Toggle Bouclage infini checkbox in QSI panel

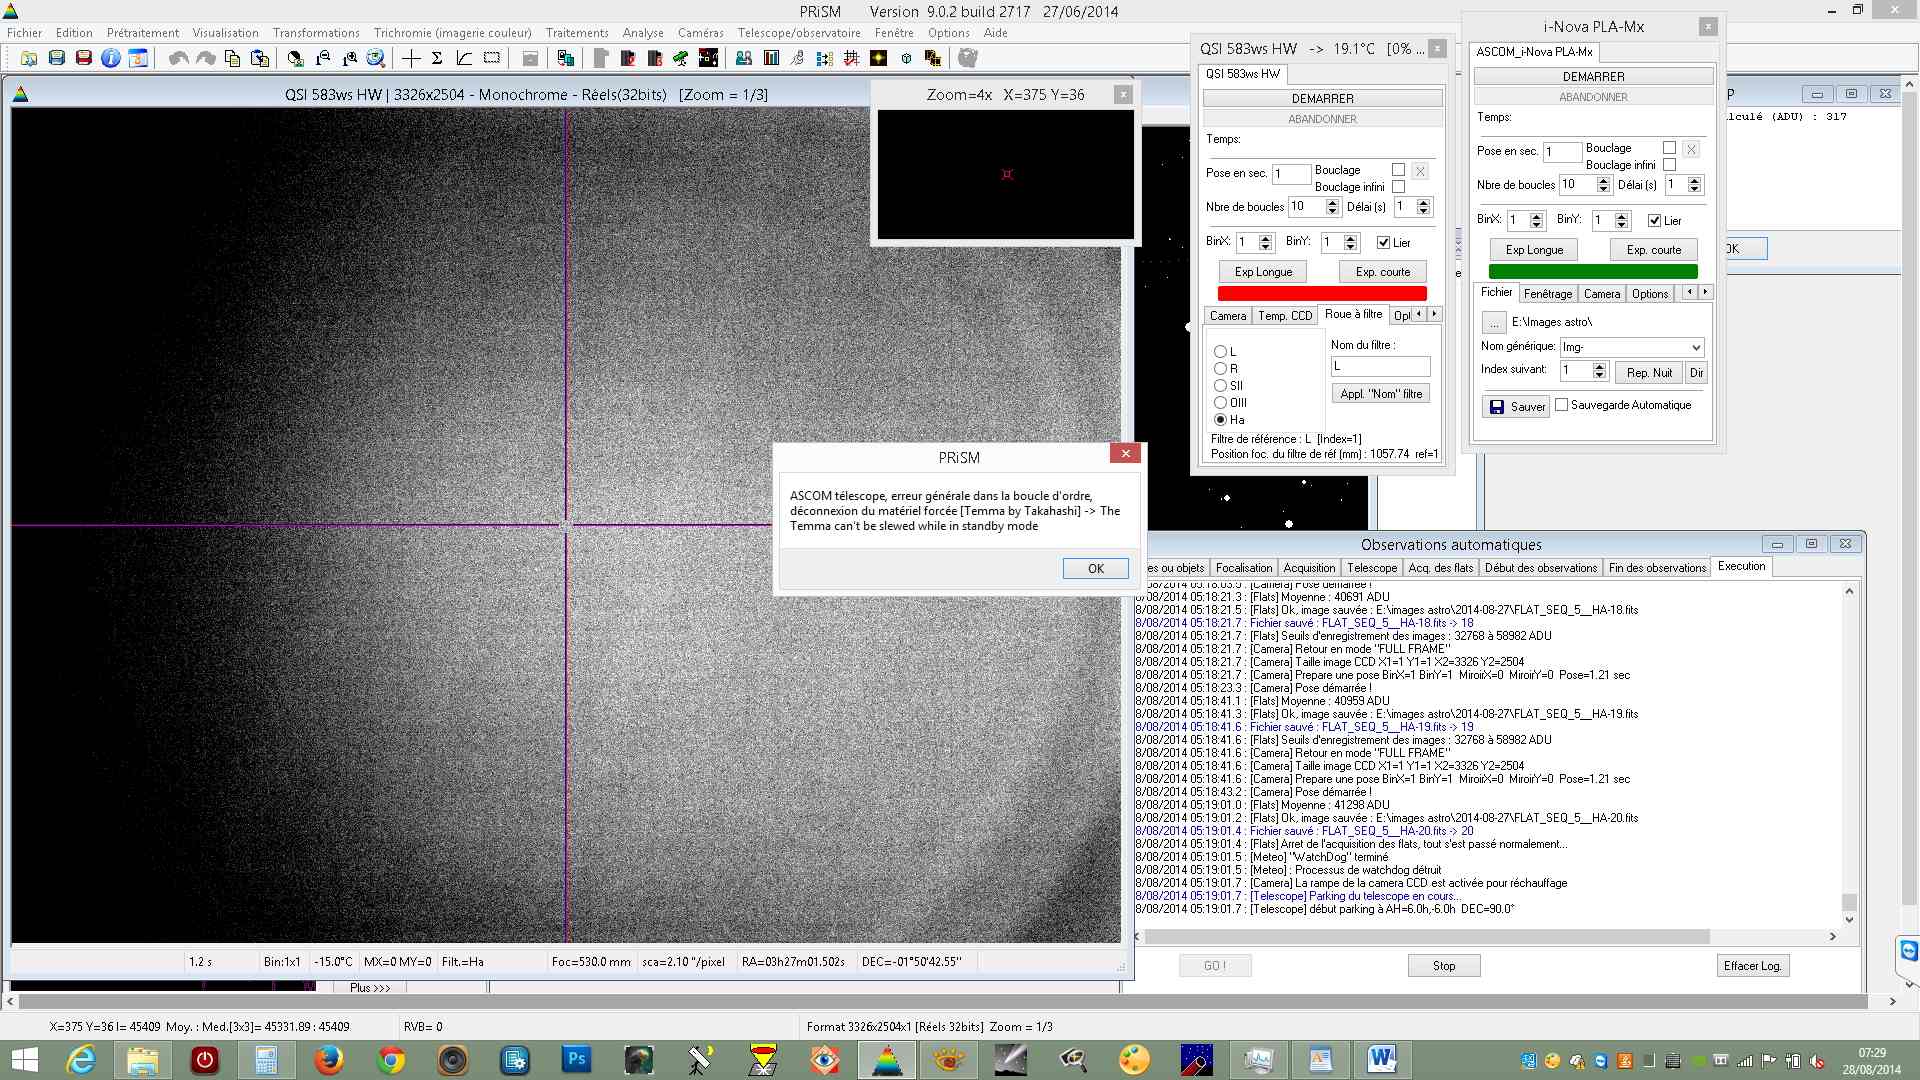click(x=1398, y=187)
